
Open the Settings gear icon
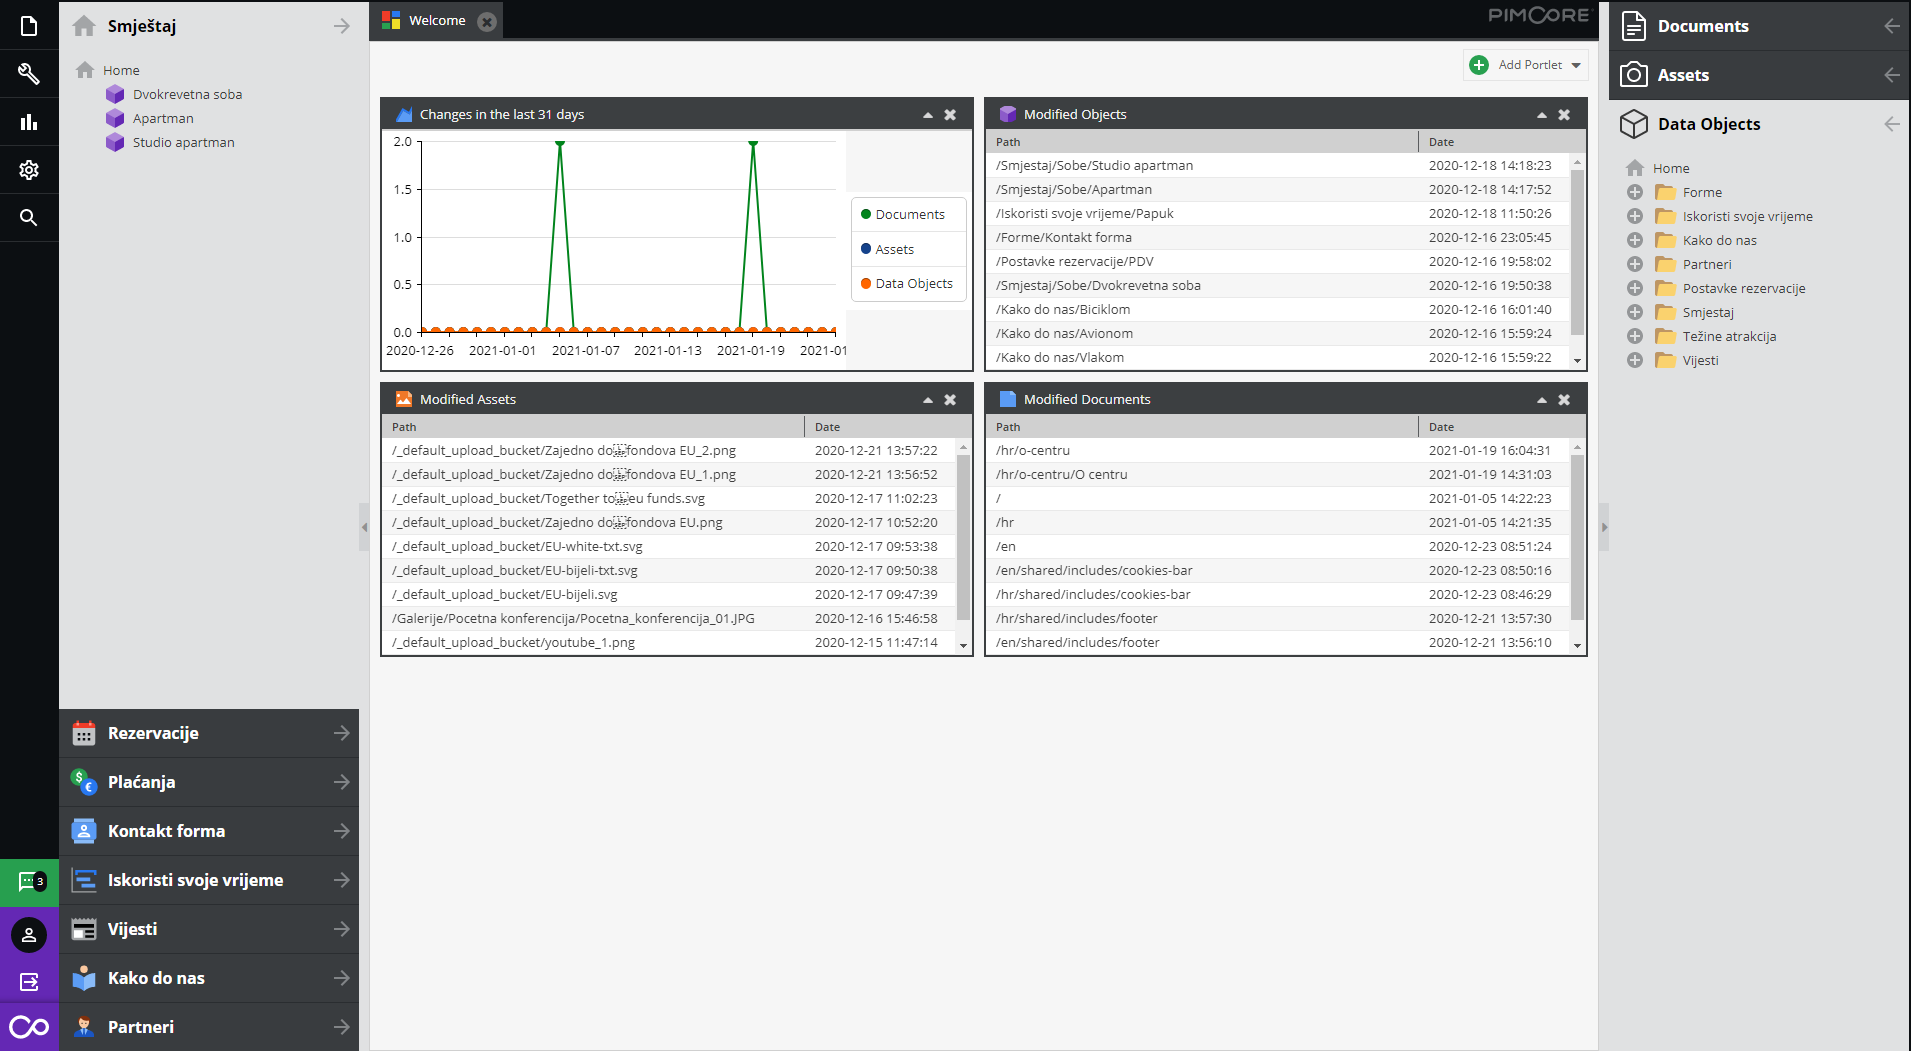coord(29,170)
